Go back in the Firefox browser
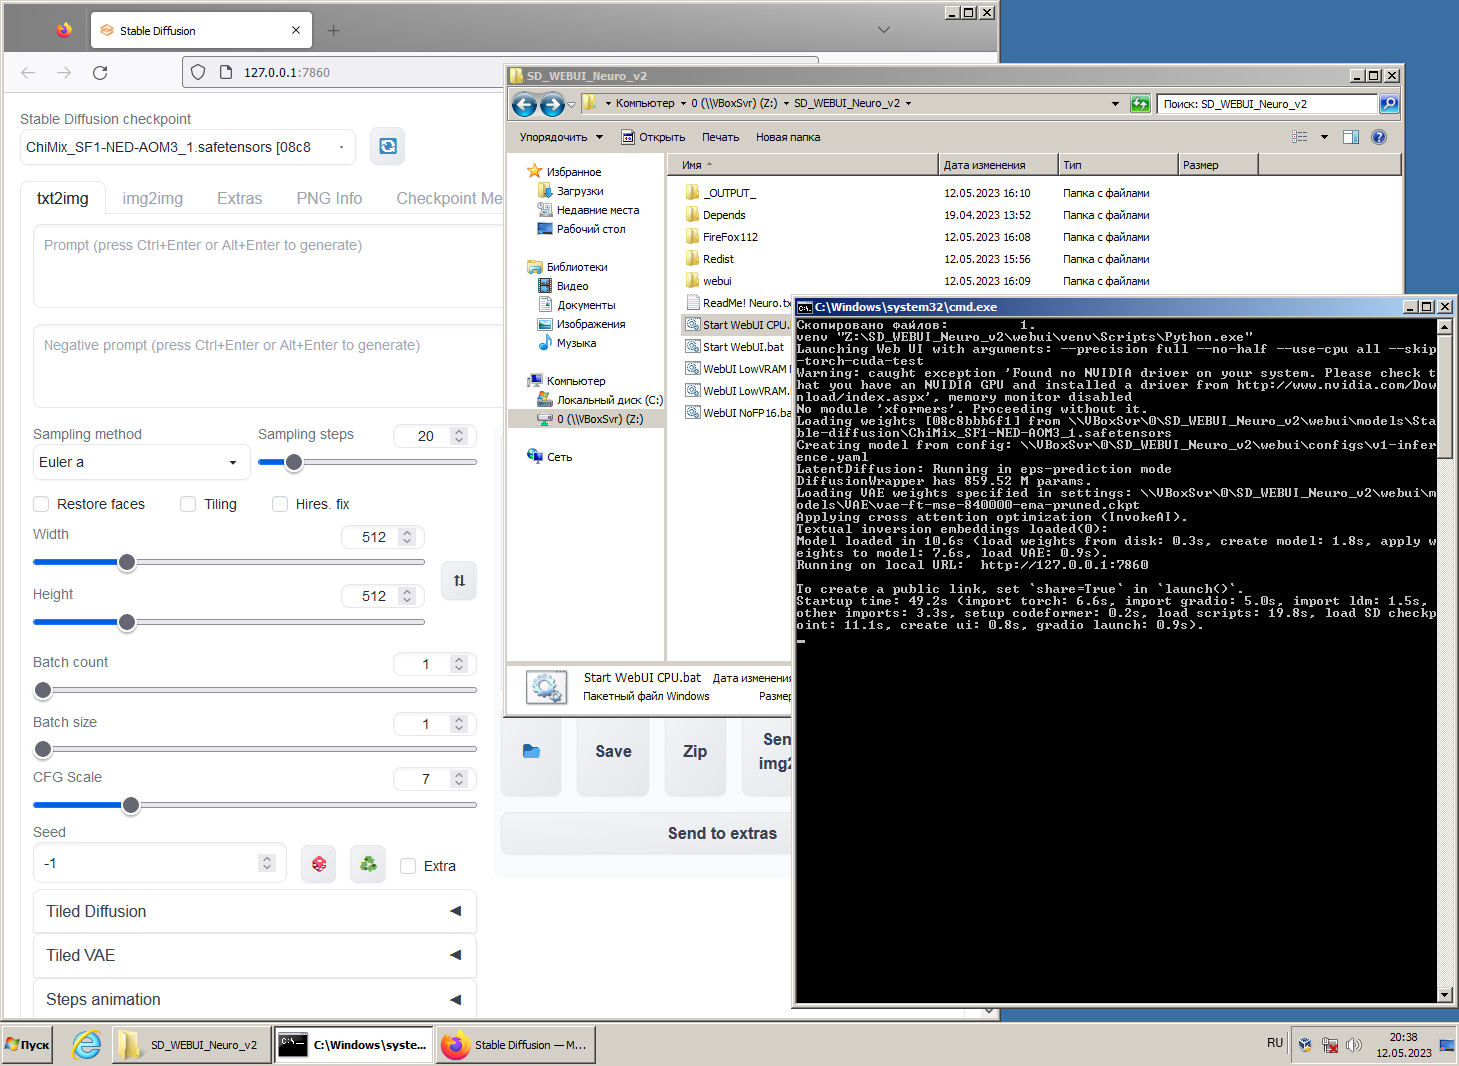The image size is (1459, 1066). [x=28, y=72]
